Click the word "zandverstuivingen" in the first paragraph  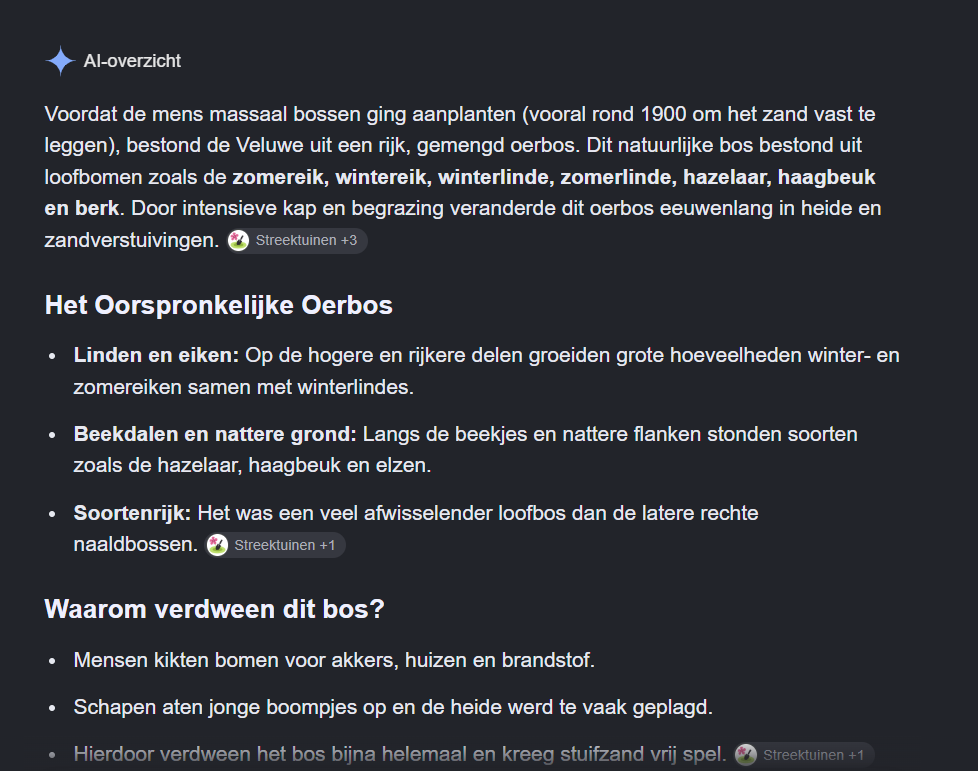(130, 240)
